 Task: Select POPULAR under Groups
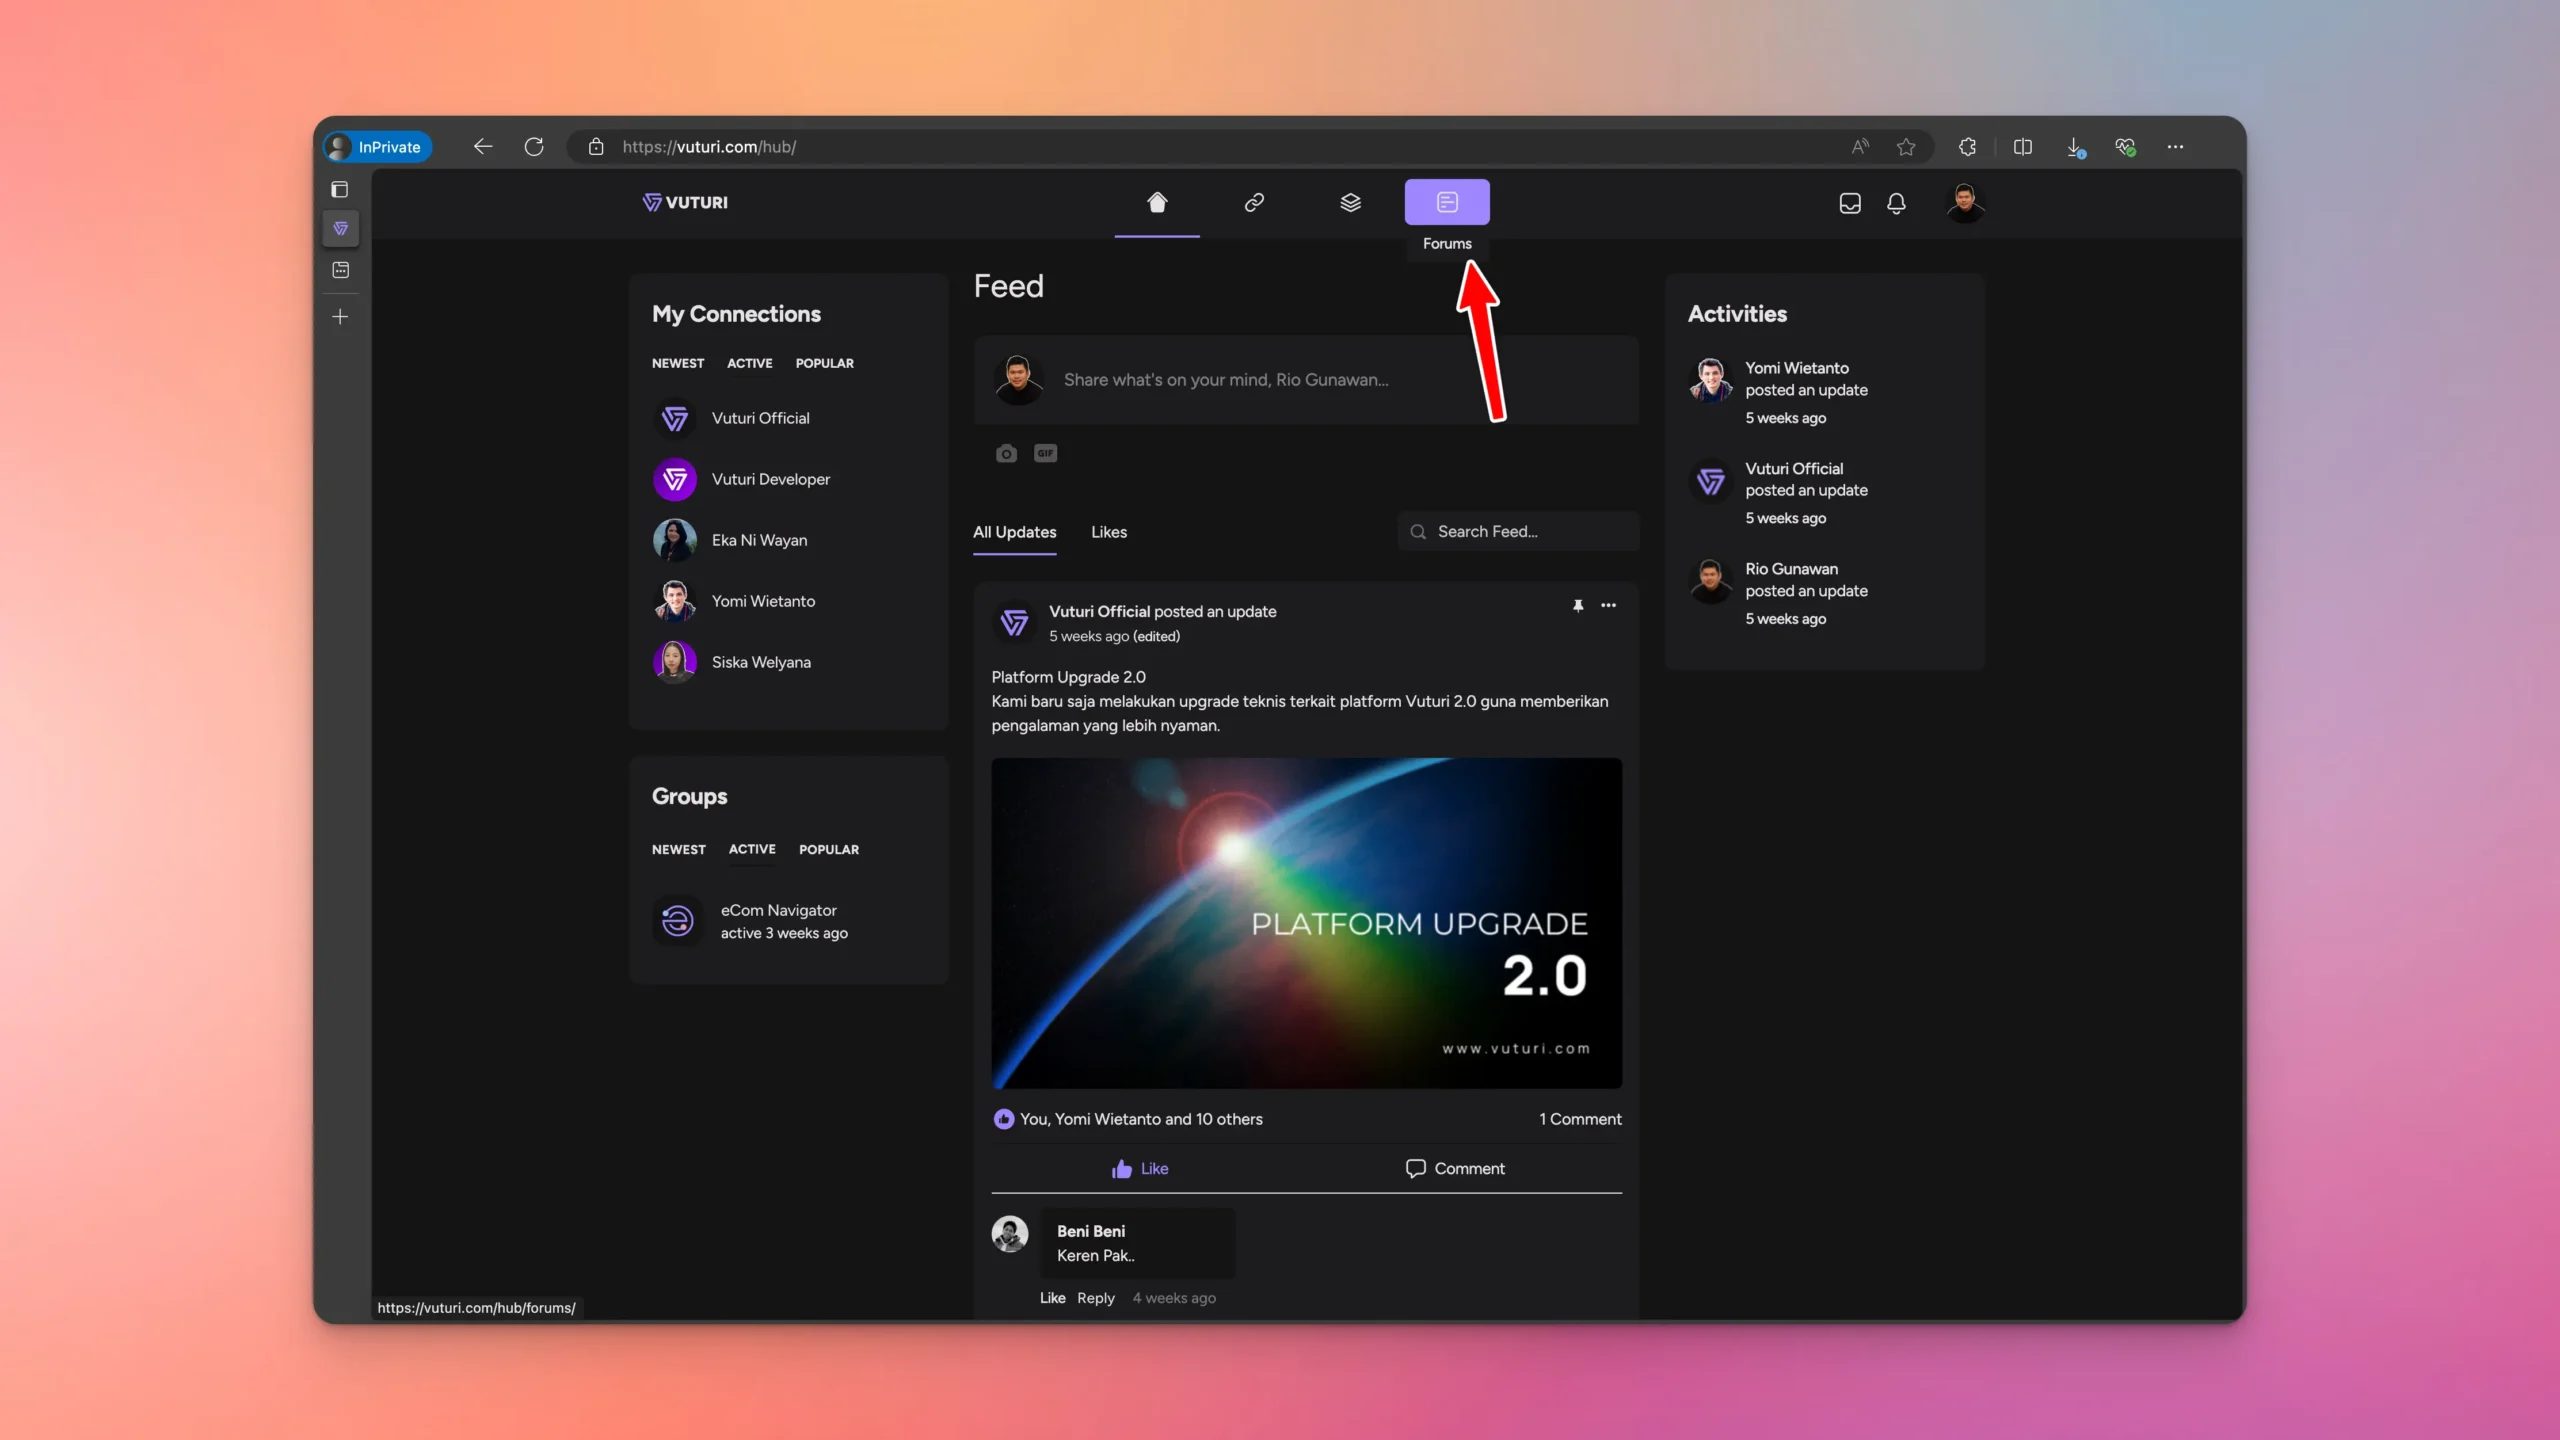(x=829, y=849)
